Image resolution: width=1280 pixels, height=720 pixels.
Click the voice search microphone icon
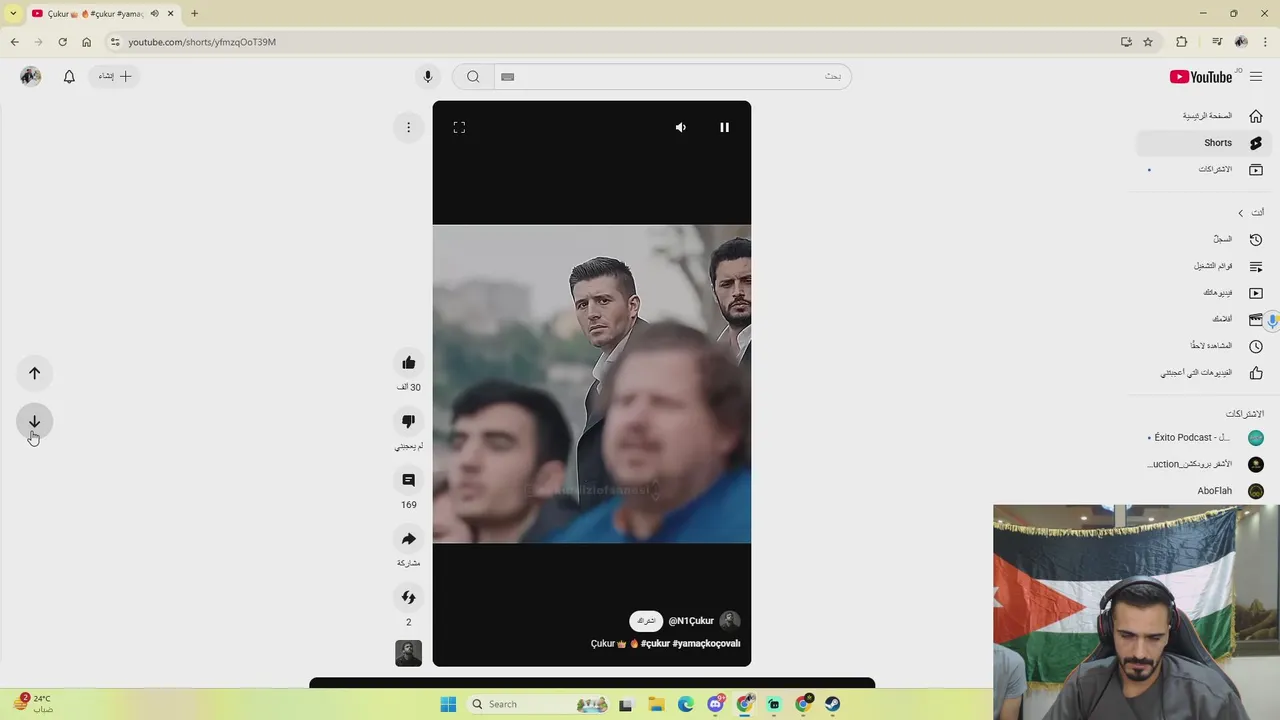[427, 77]
